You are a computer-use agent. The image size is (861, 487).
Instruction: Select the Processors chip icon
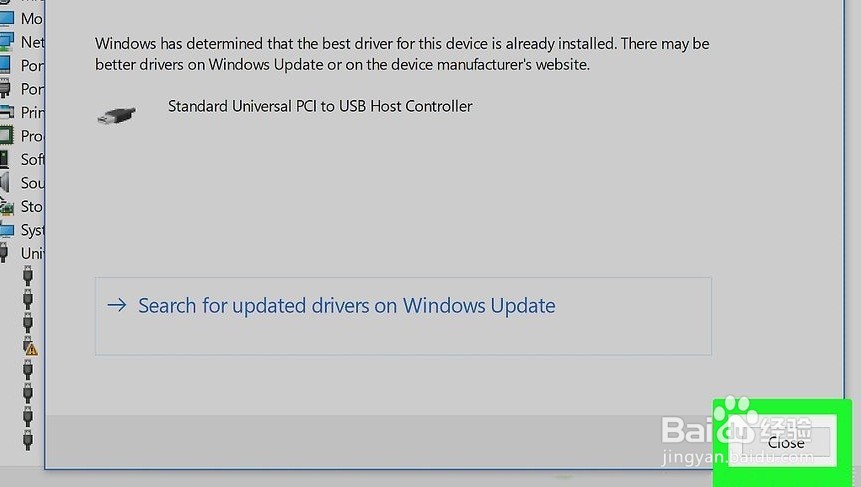pos(8,136)
